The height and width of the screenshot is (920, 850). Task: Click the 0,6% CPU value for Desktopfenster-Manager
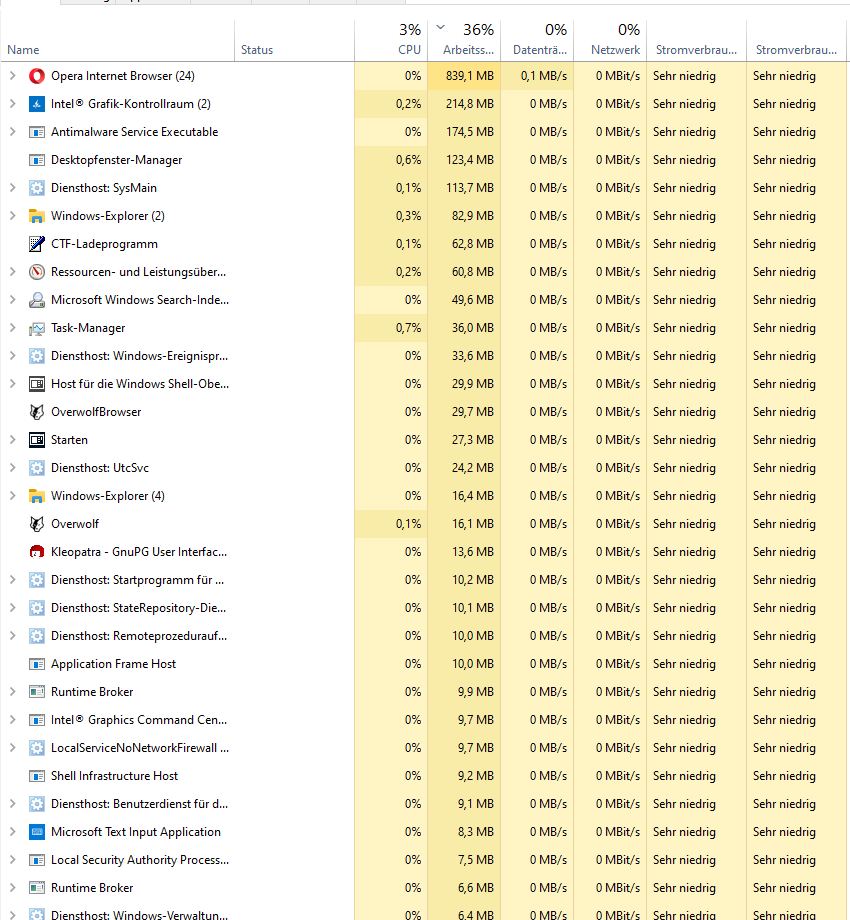(408, 160)
